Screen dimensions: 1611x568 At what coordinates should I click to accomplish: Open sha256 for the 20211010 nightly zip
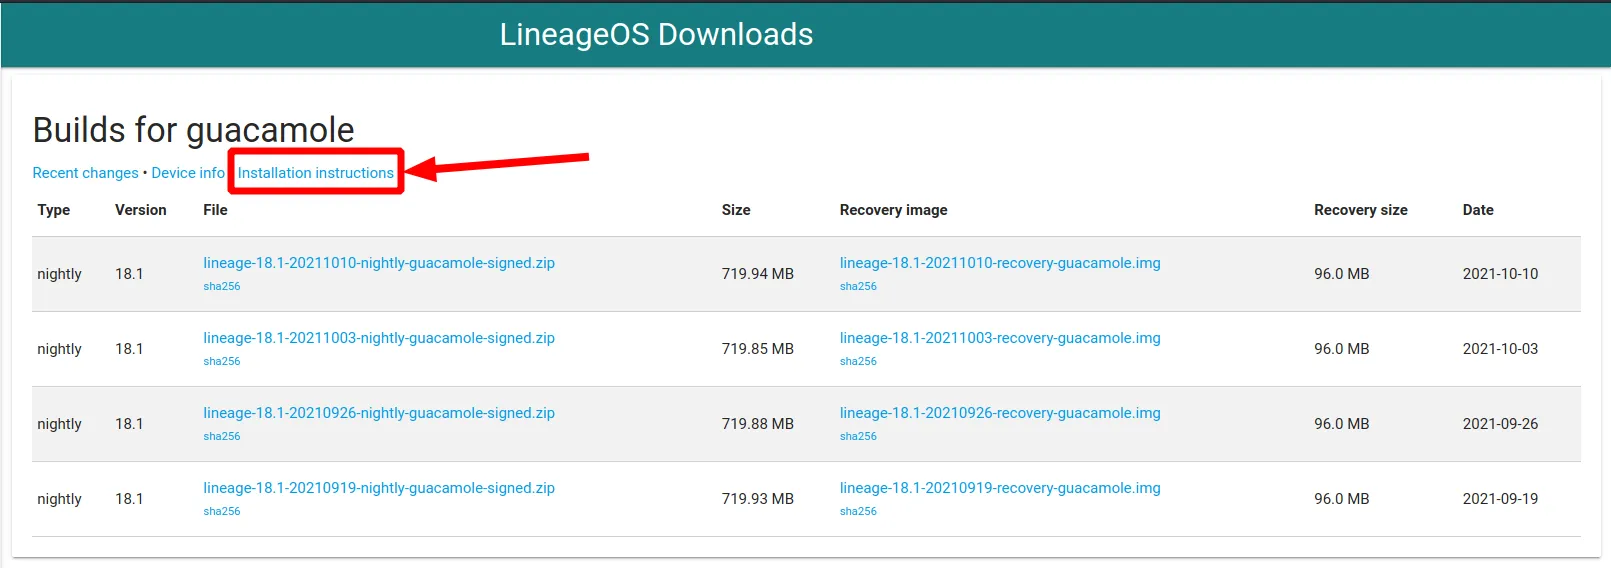[221, 287]
